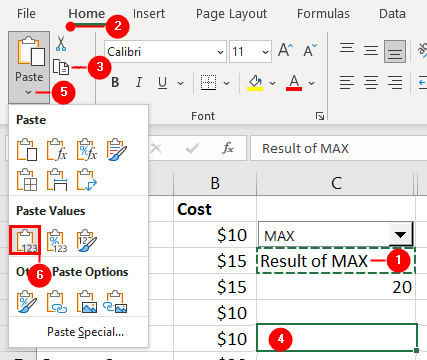427x360 pixels.
Task: Choose Keep Source Formatting paste option
Action: coord(117,150)
